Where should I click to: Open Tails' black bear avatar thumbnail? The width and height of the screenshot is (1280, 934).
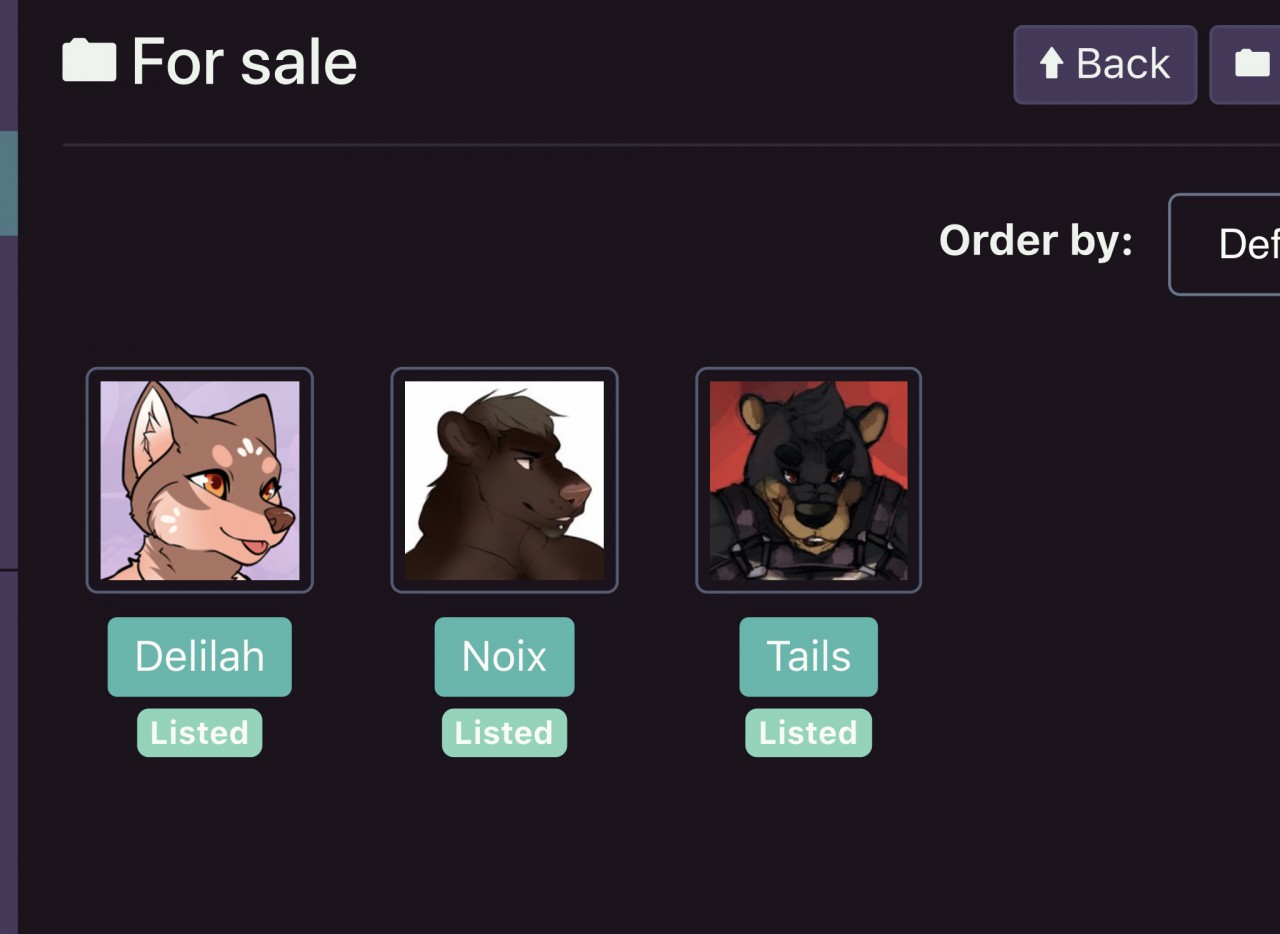click(x=808, y=480)
